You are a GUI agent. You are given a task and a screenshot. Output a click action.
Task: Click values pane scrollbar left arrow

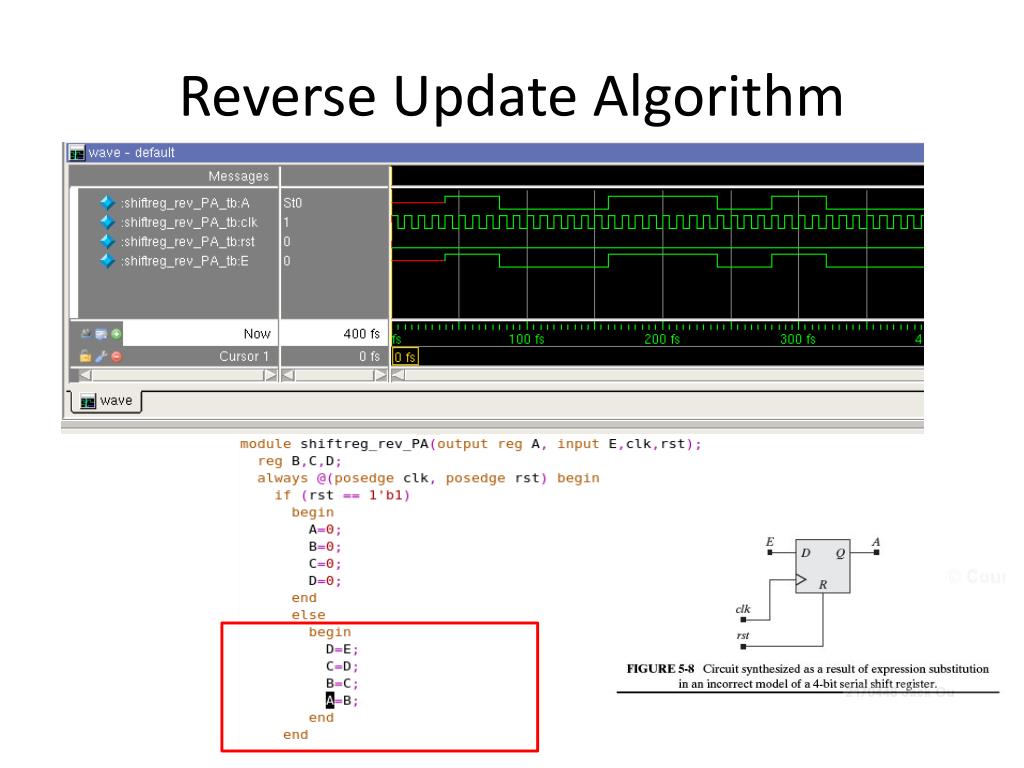(288, 376)
